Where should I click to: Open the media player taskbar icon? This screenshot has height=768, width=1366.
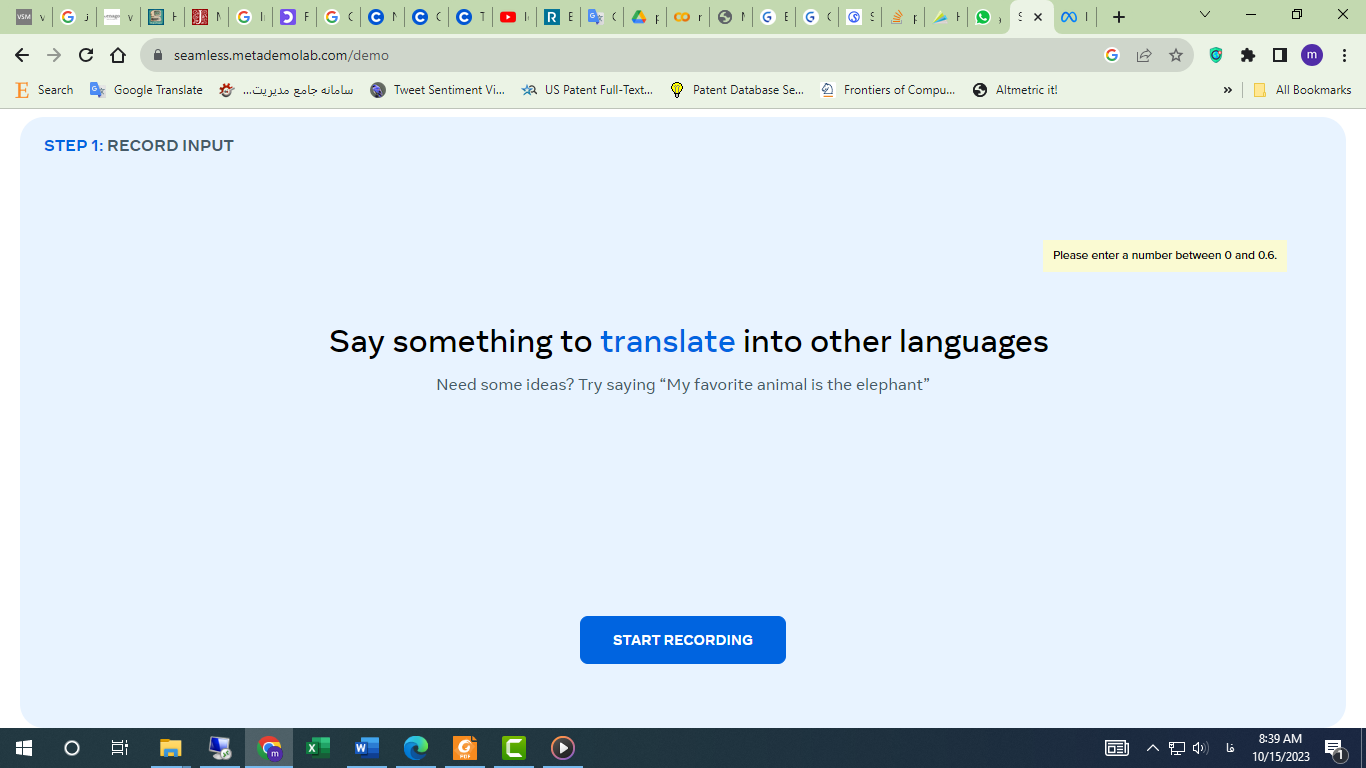563,748
